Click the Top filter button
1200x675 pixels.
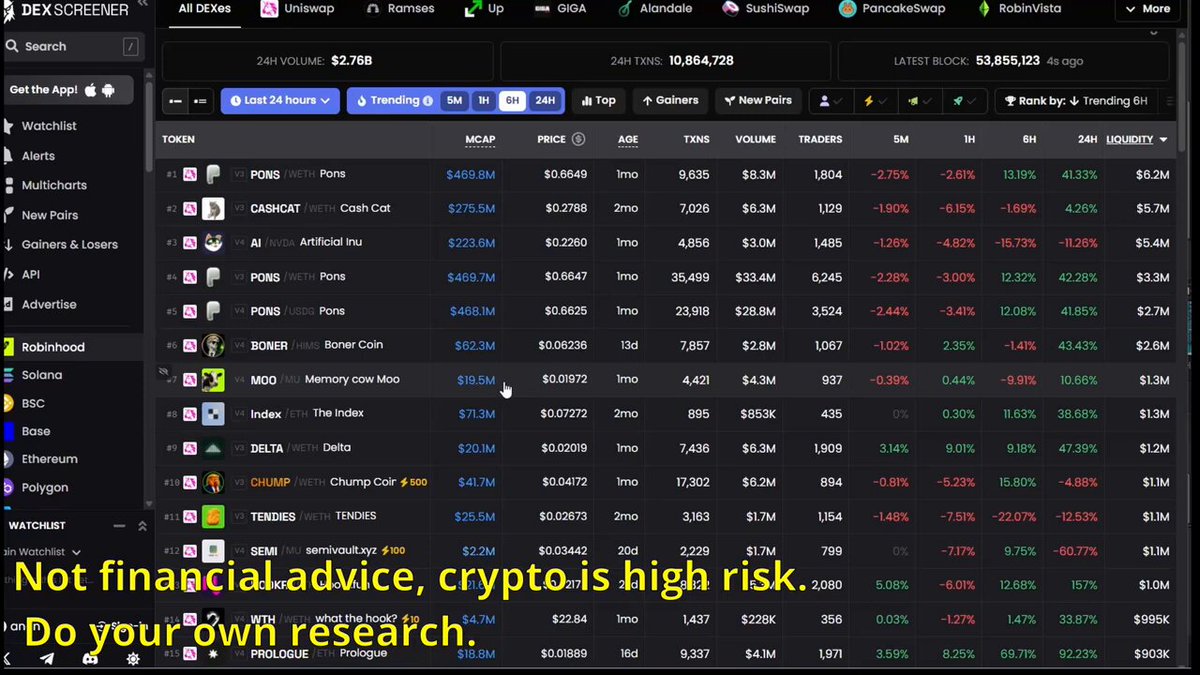click(x=598, y=101)
